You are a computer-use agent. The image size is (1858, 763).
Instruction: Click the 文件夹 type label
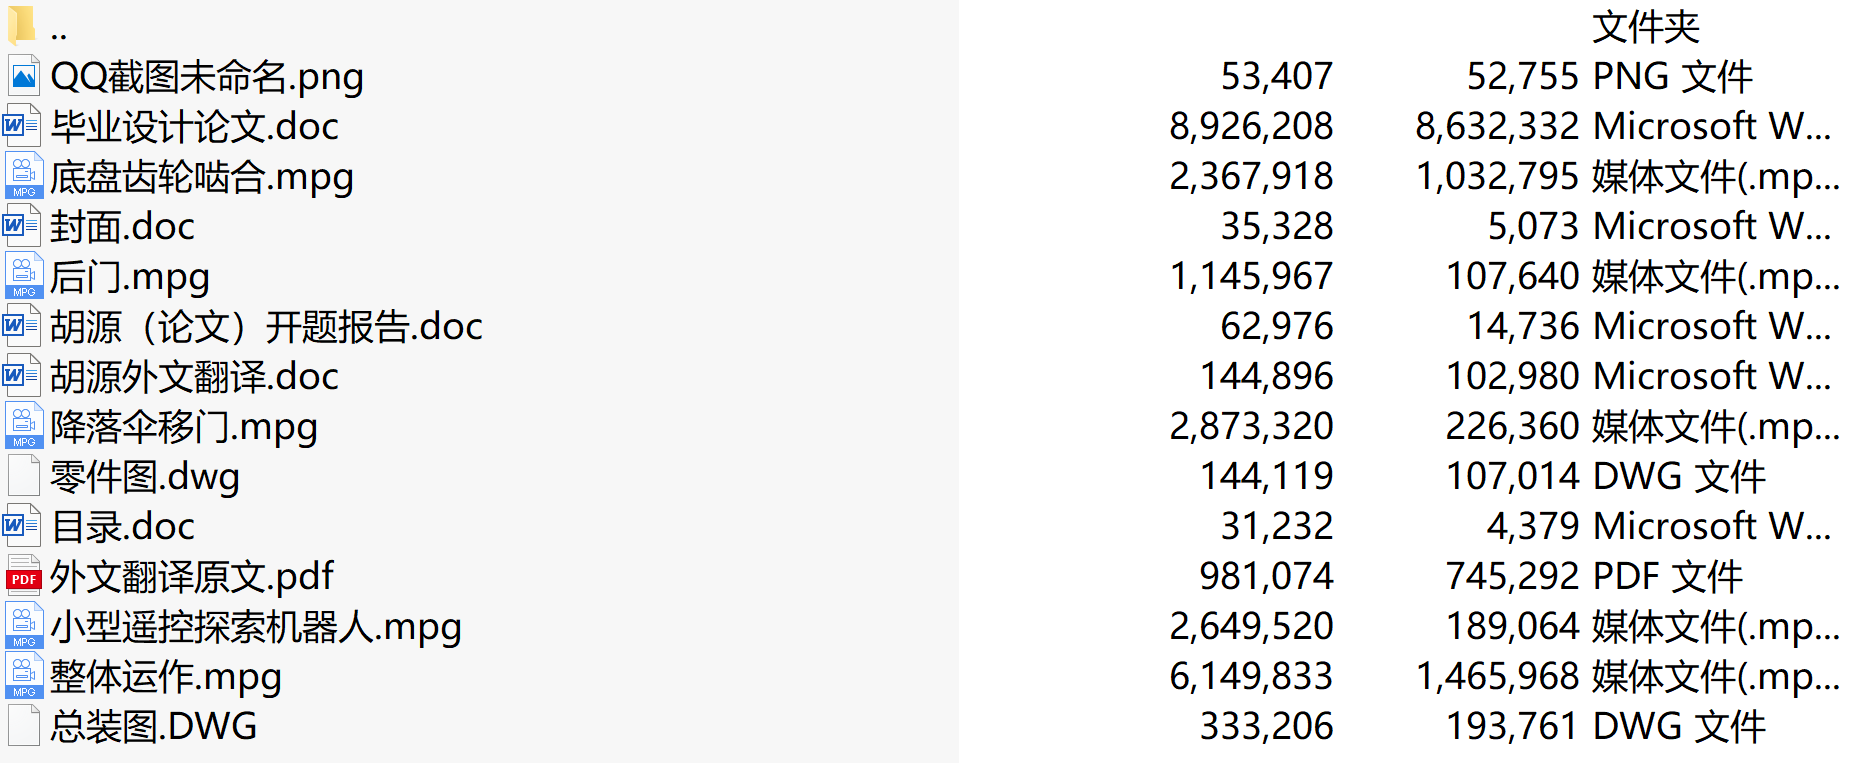click(x=1646, y=27)
